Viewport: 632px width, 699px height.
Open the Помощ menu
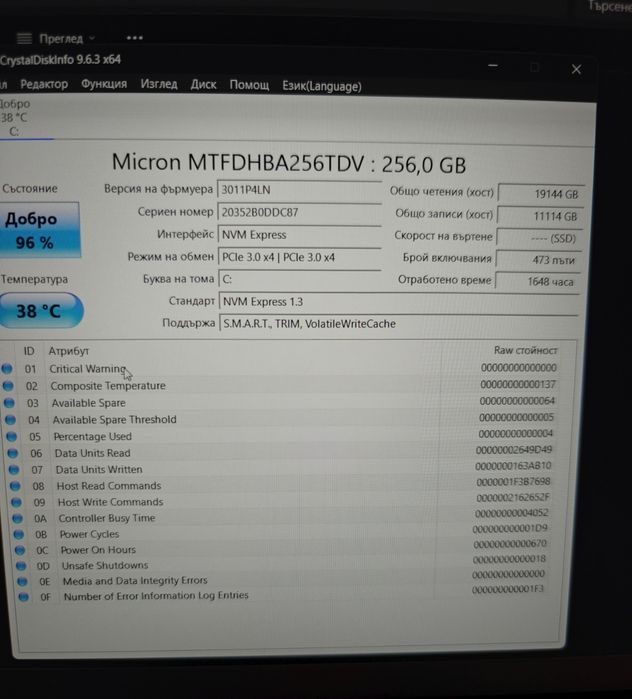[249, 85]
